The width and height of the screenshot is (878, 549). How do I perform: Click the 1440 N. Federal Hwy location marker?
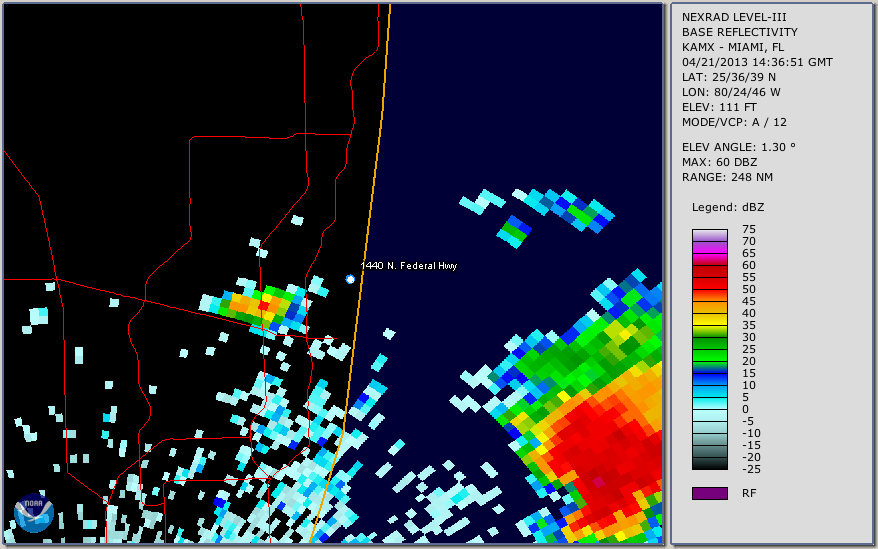(x=350, y=279)
